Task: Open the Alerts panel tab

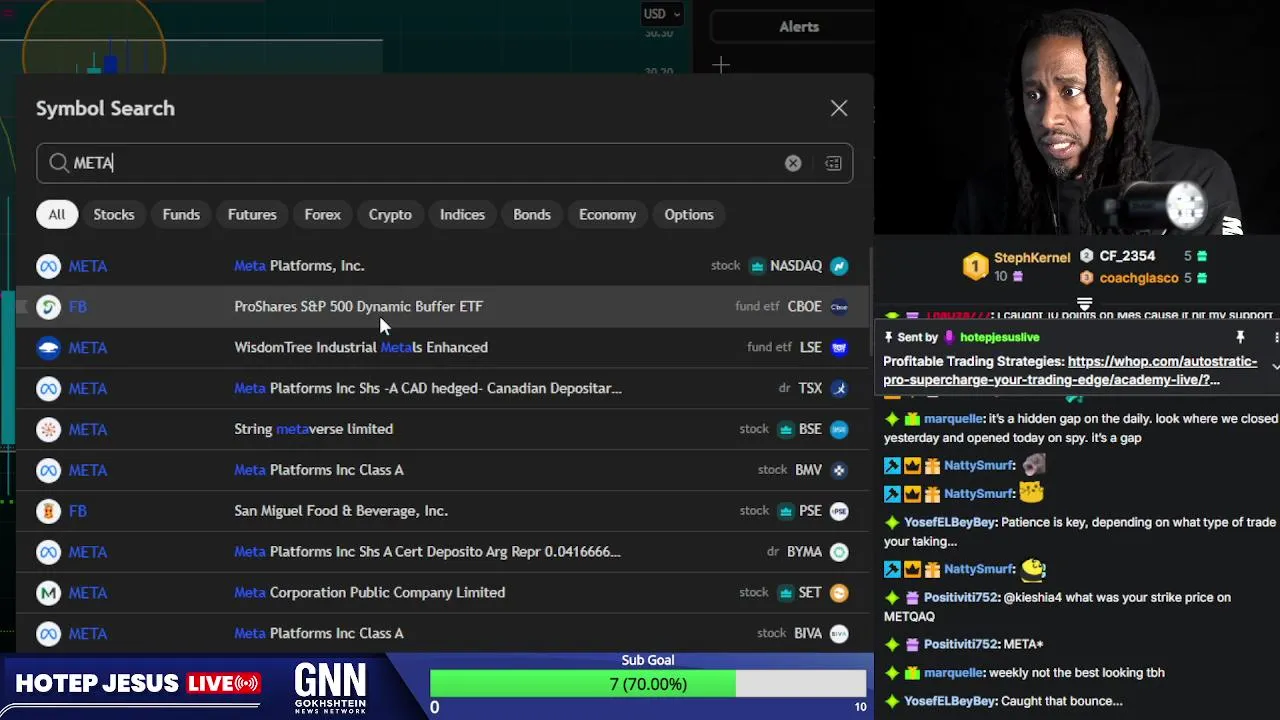Action: [x=799, y=27]
